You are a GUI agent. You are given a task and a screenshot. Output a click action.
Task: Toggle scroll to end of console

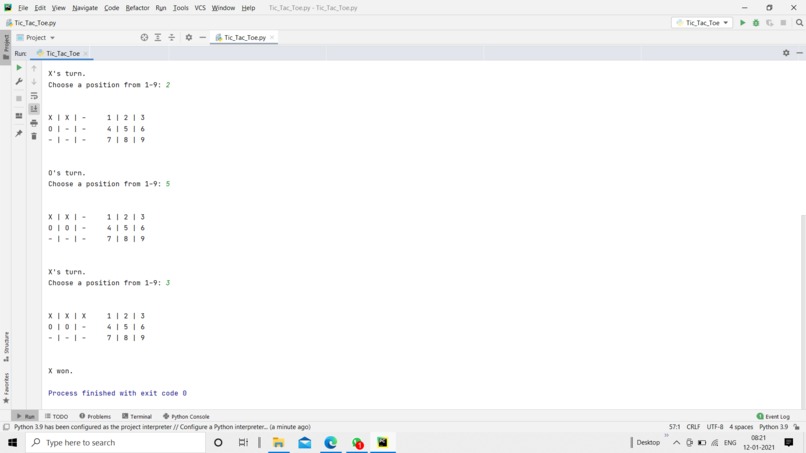34,109
